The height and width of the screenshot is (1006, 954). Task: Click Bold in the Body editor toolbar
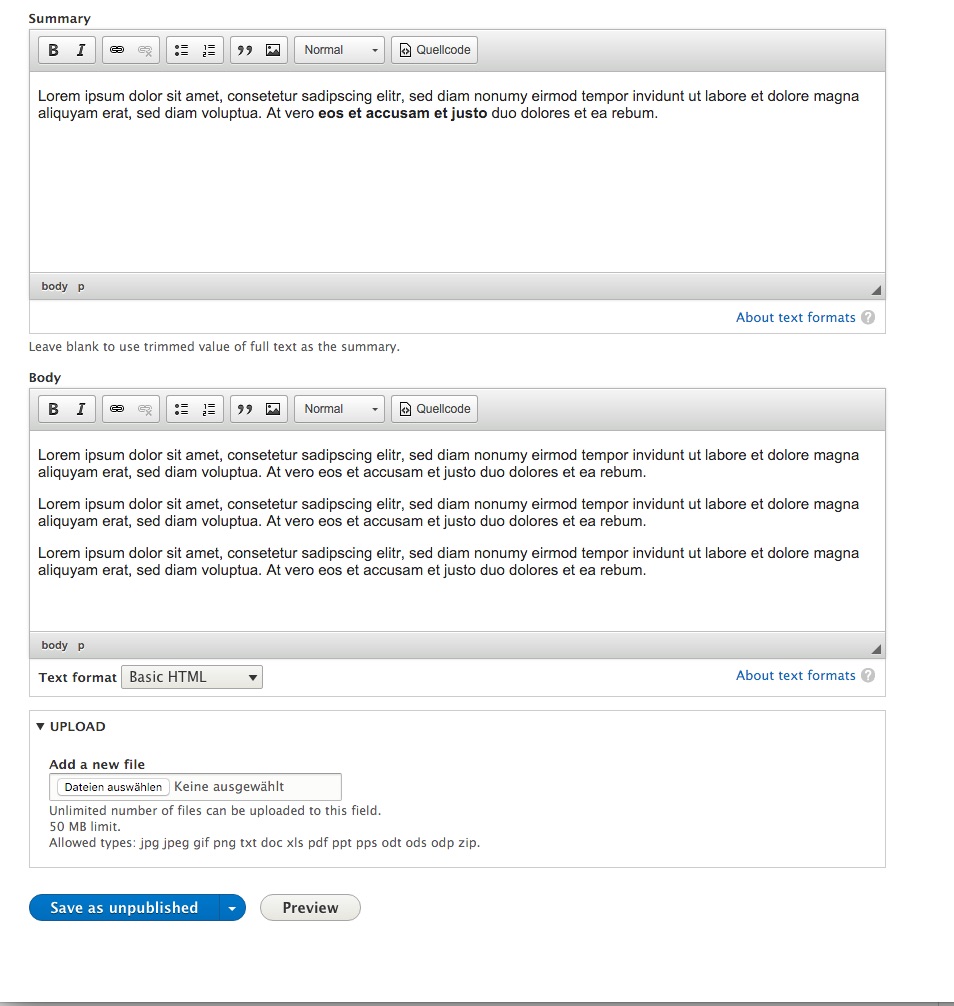coord(53,409)
